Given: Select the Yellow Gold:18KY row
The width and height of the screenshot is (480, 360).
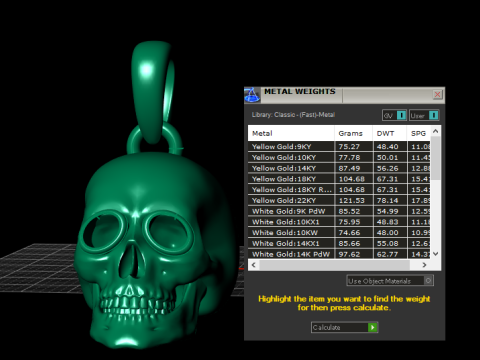Looking at the screenshot, I should pos(339,179).
